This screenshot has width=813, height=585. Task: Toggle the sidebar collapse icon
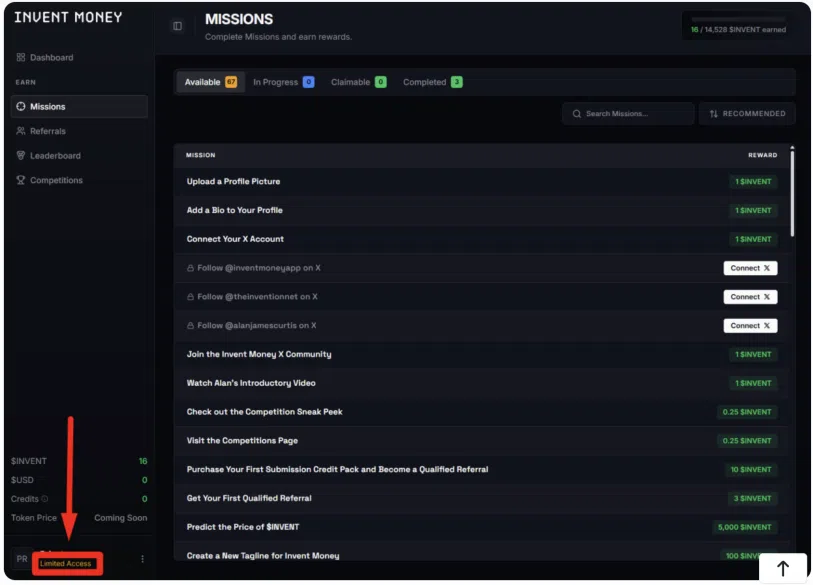pyautogui.click(x=177, y=26)
